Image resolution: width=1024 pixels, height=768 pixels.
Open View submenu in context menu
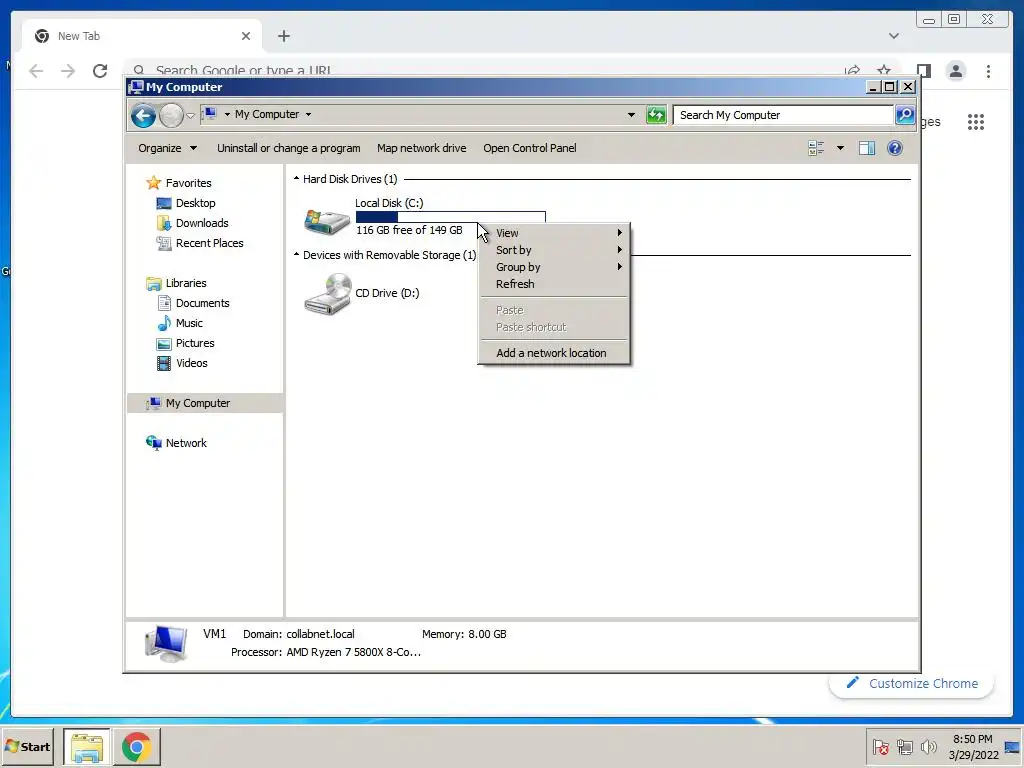pos(554,233)
